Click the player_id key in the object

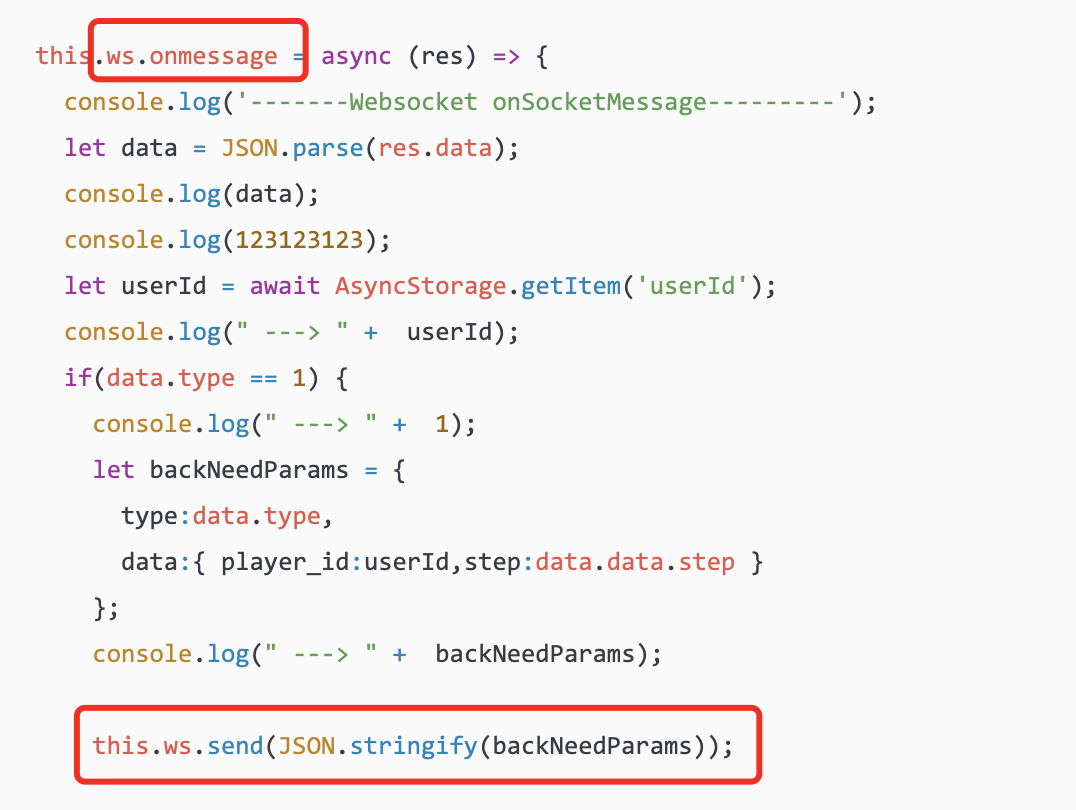coord(285,562)
